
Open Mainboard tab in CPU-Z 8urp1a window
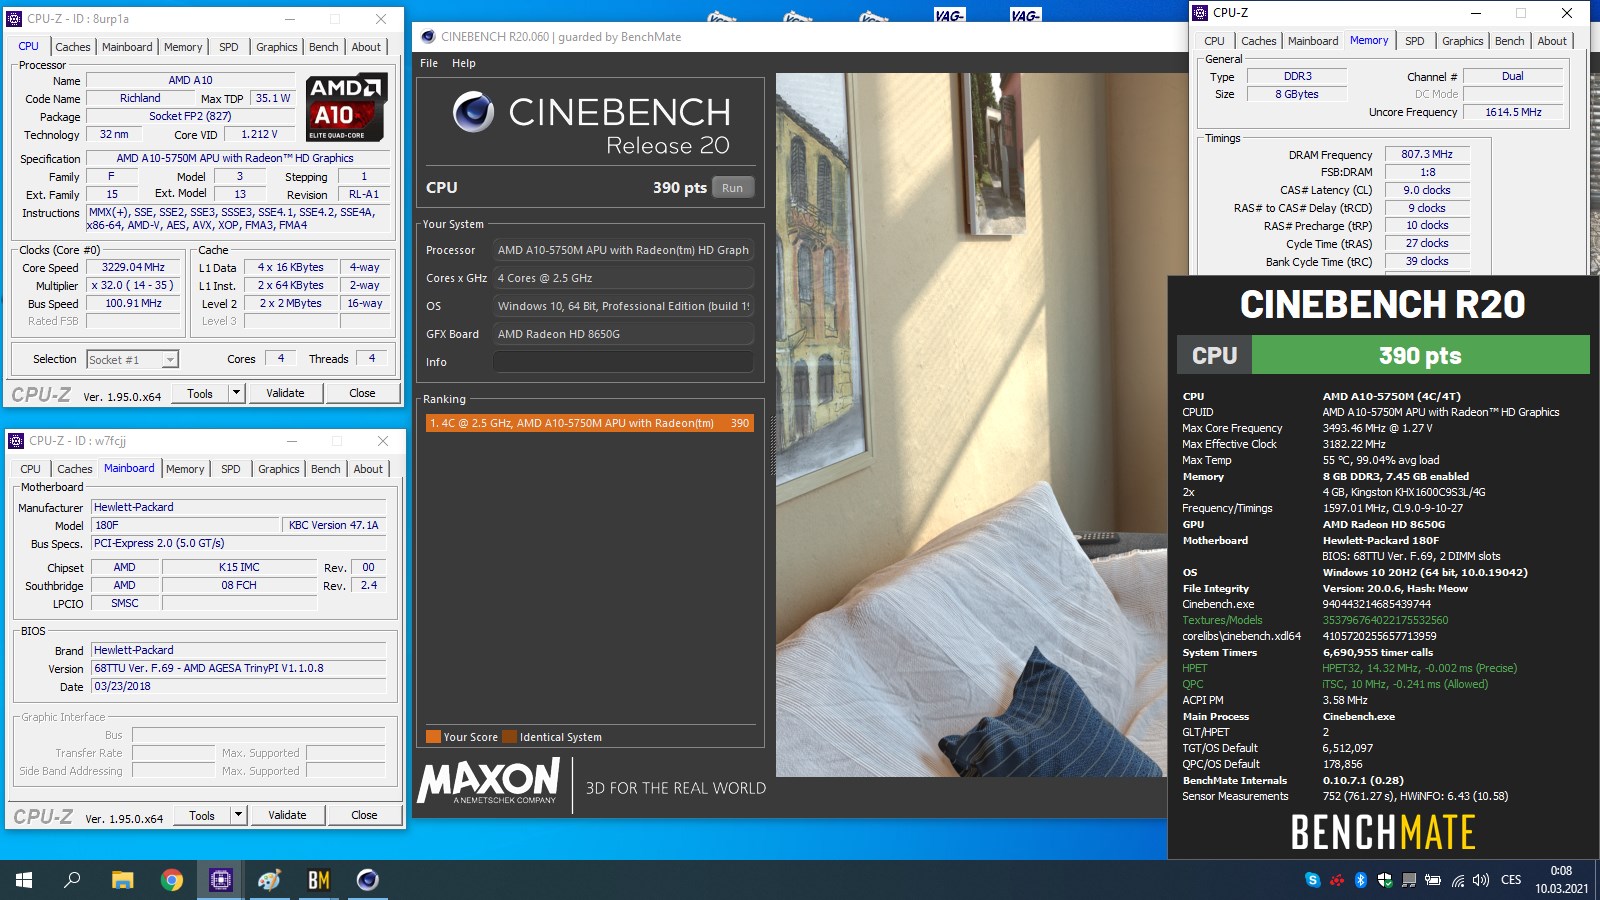pos(127,47)
